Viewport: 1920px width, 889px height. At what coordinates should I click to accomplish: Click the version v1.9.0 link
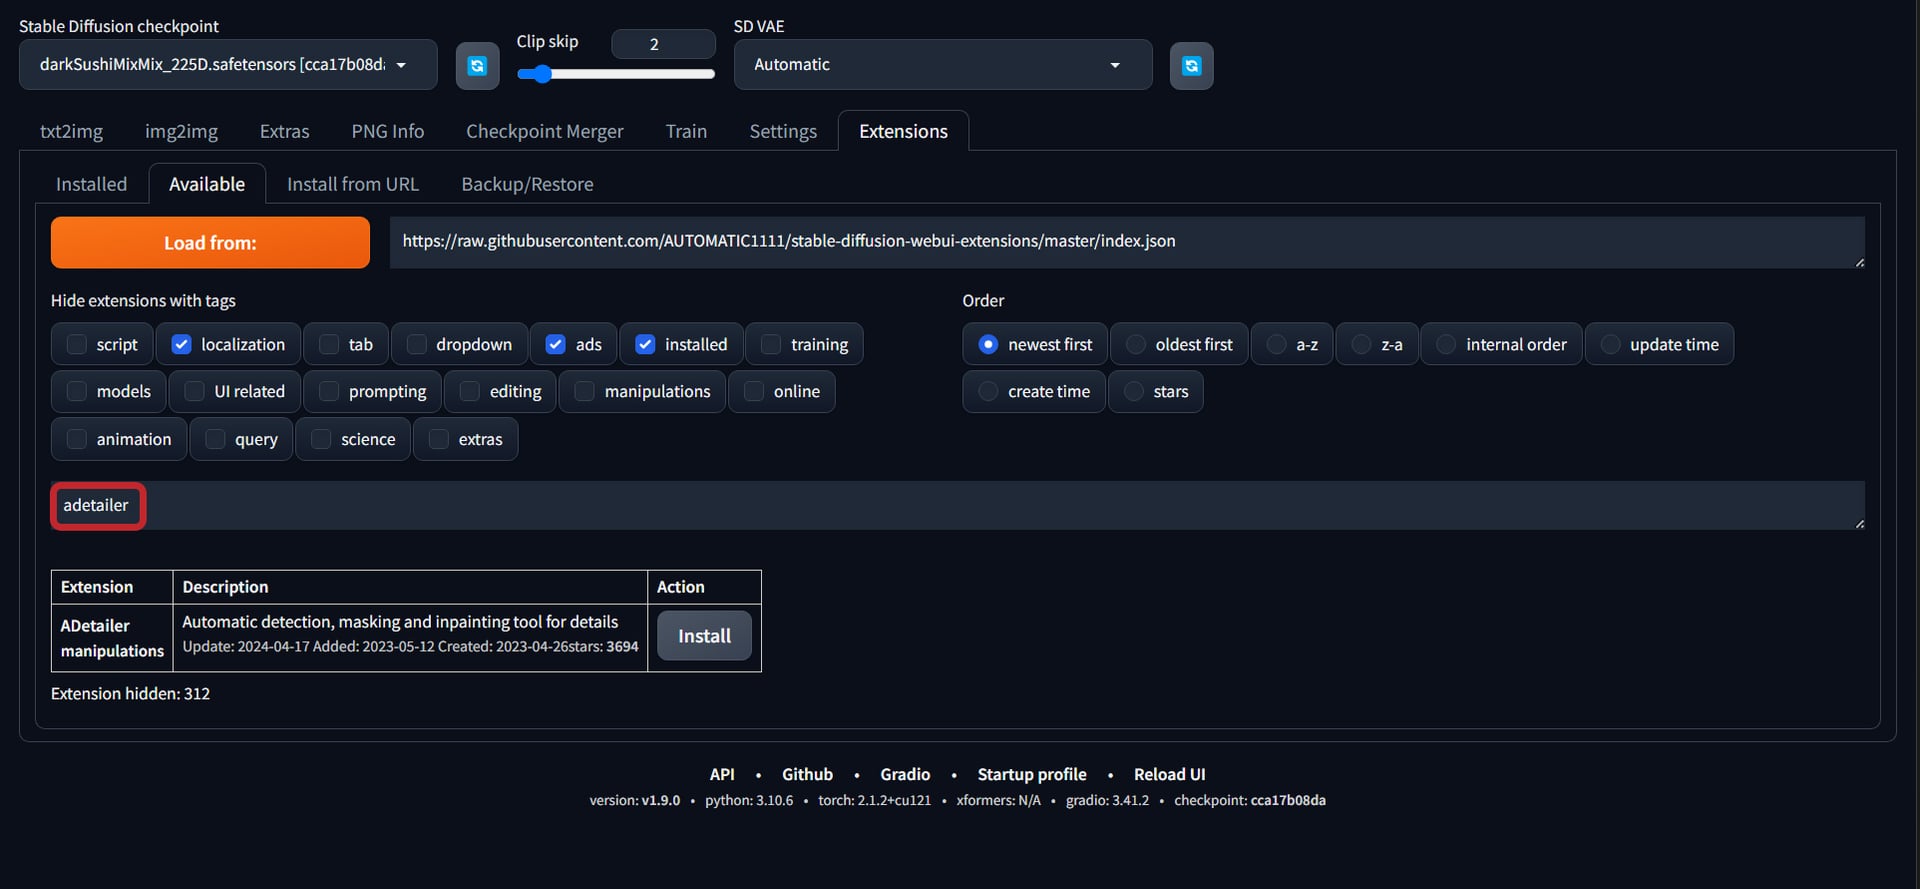[660, 800]
